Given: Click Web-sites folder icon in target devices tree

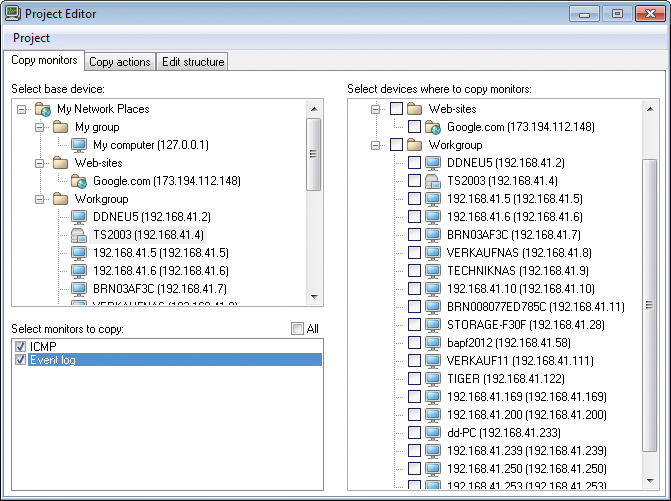Looking at the screenshot, I should [415, 109].
